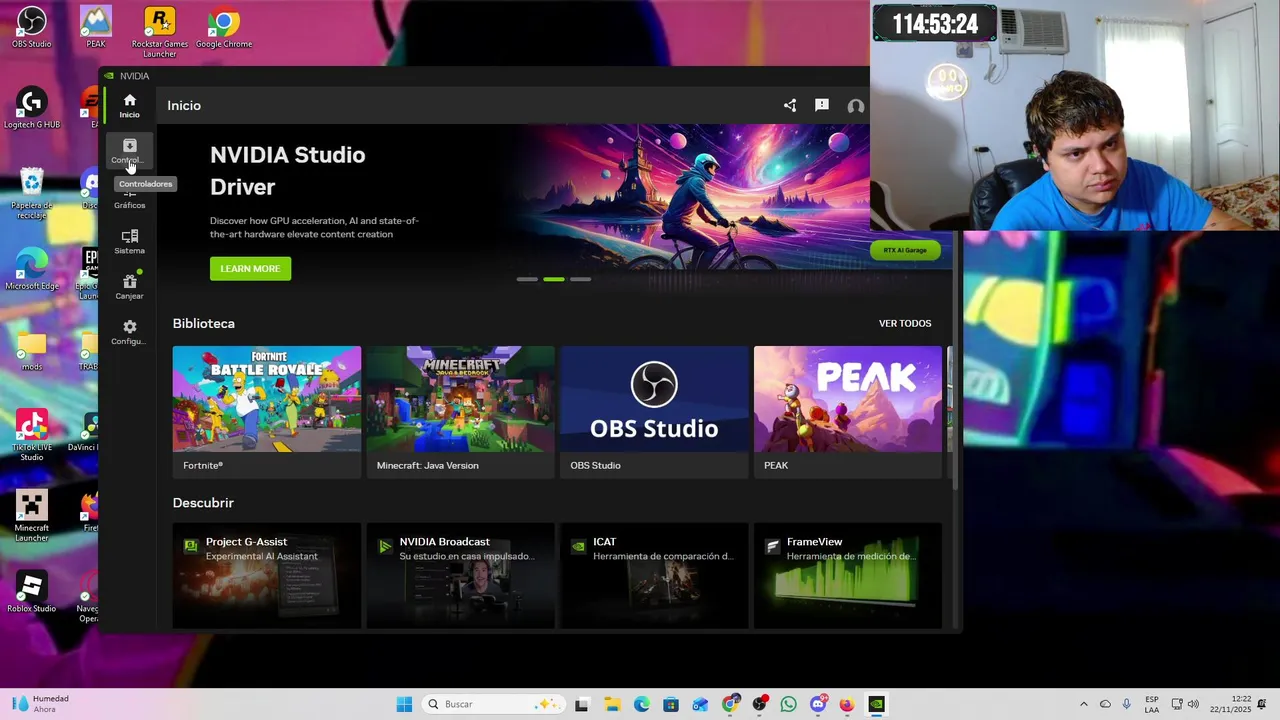Viewport: 1280px width, 720px height.
Task: Open the Inicio home tab in NVIDIA sidebar
Action: point(129,105)
